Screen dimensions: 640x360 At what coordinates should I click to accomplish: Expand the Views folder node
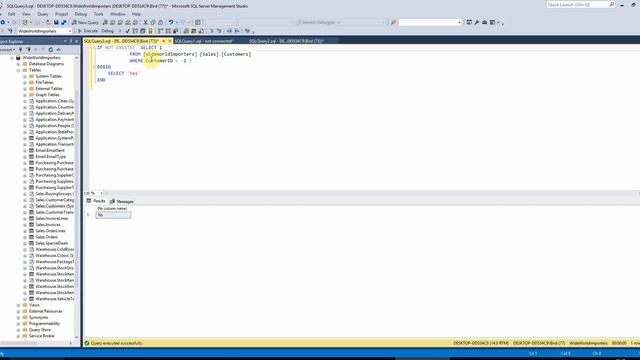point(18,305)
